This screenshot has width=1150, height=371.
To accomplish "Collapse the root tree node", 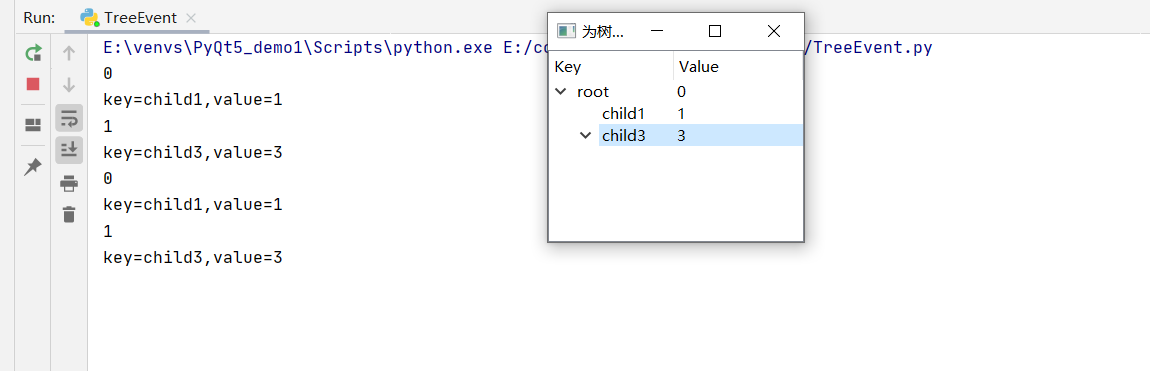I will pos(561,92).
